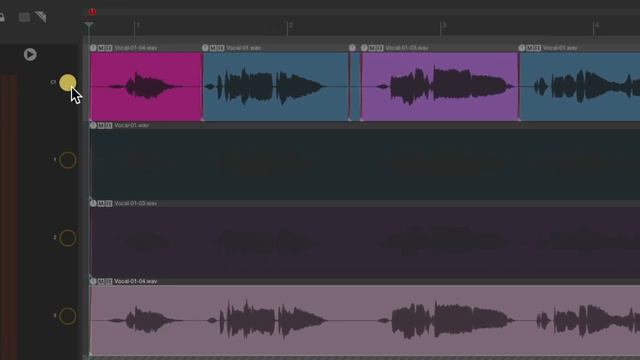Screen dimensions: 640x360
Task: Select the magenta Vocal-01-04.wav comp segment
Action: pyautogui.click(x=146, y=86)
